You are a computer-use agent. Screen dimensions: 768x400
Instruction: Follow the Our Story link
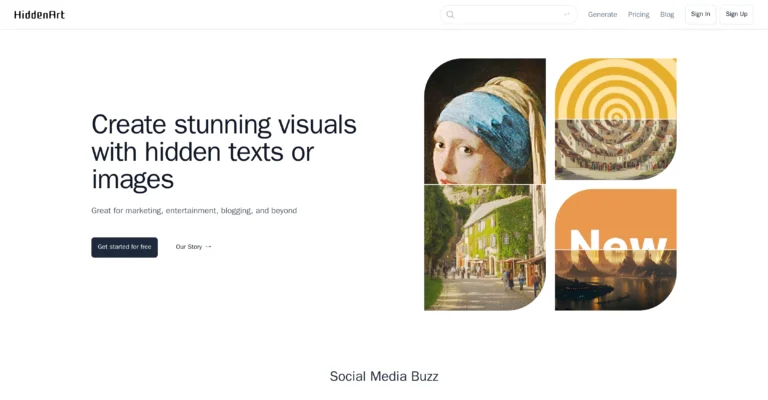point(189,247)
